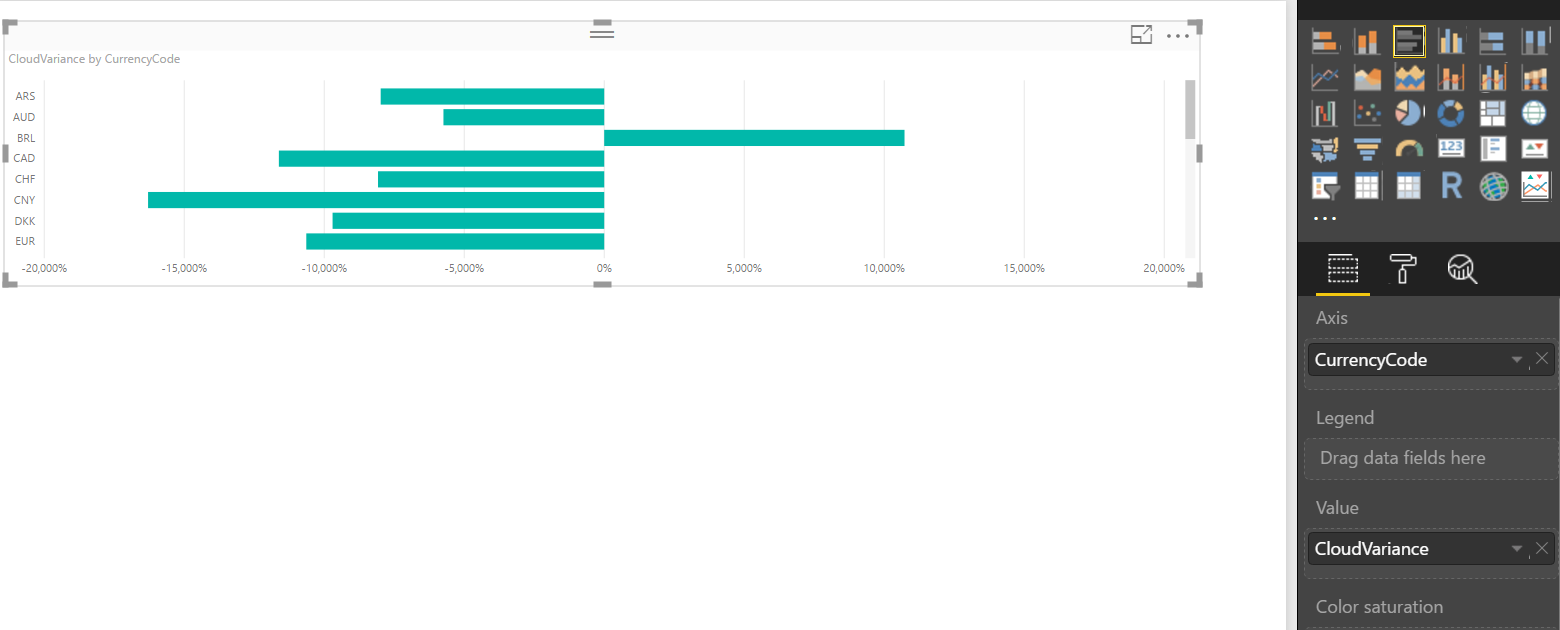The width and height of the screenshot is (1560, 630).
Task: Select the Stacked column chart visual
Action: 1367,41
